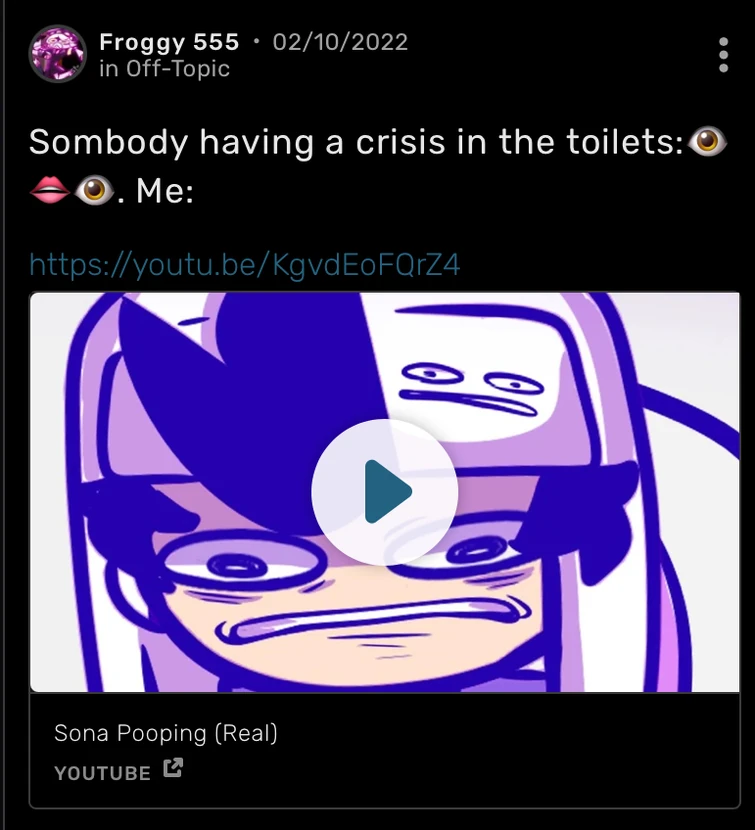Click the YOUTUBE source label
Viewport: 755px width, 830px height.
(x=102, y=772)
